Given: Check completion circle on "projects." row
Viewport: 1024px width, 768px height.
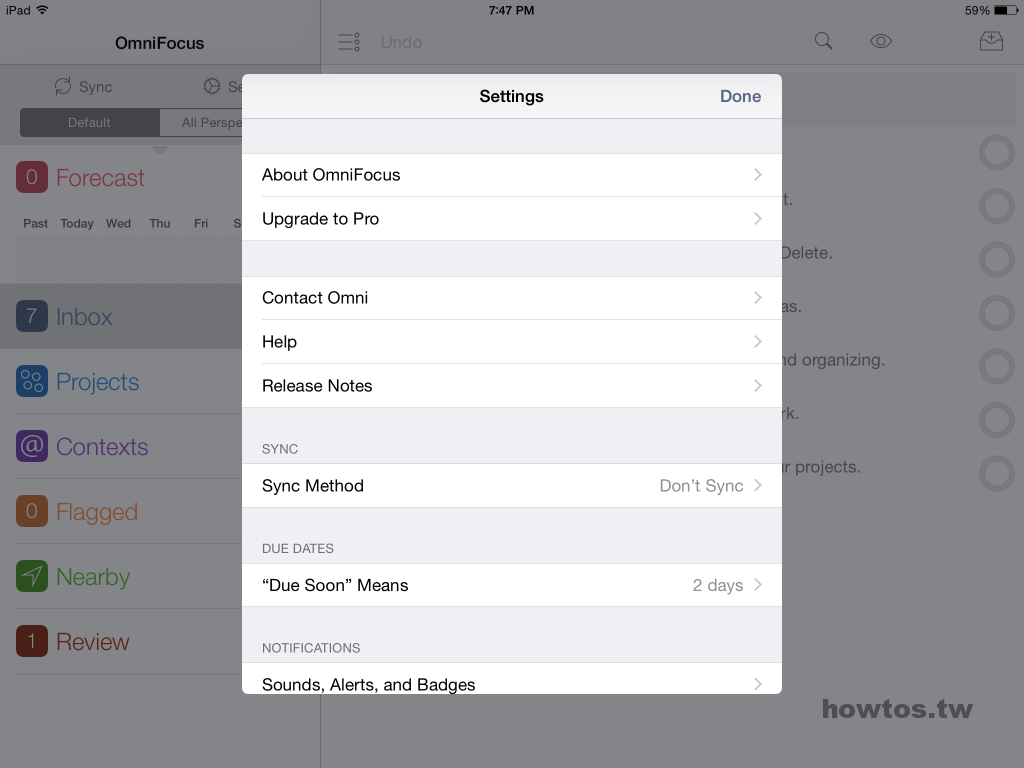Looking at the screenshot, I should 997,474.
